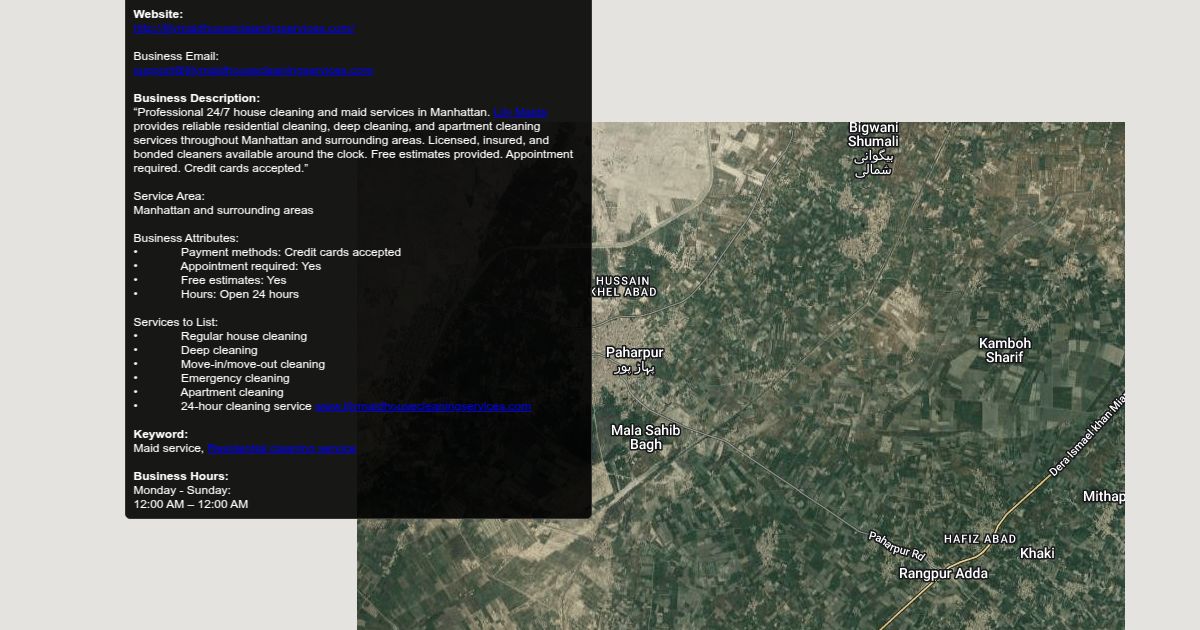
Task: Click "Maid service," keyword text
Action: click(169, 449)
